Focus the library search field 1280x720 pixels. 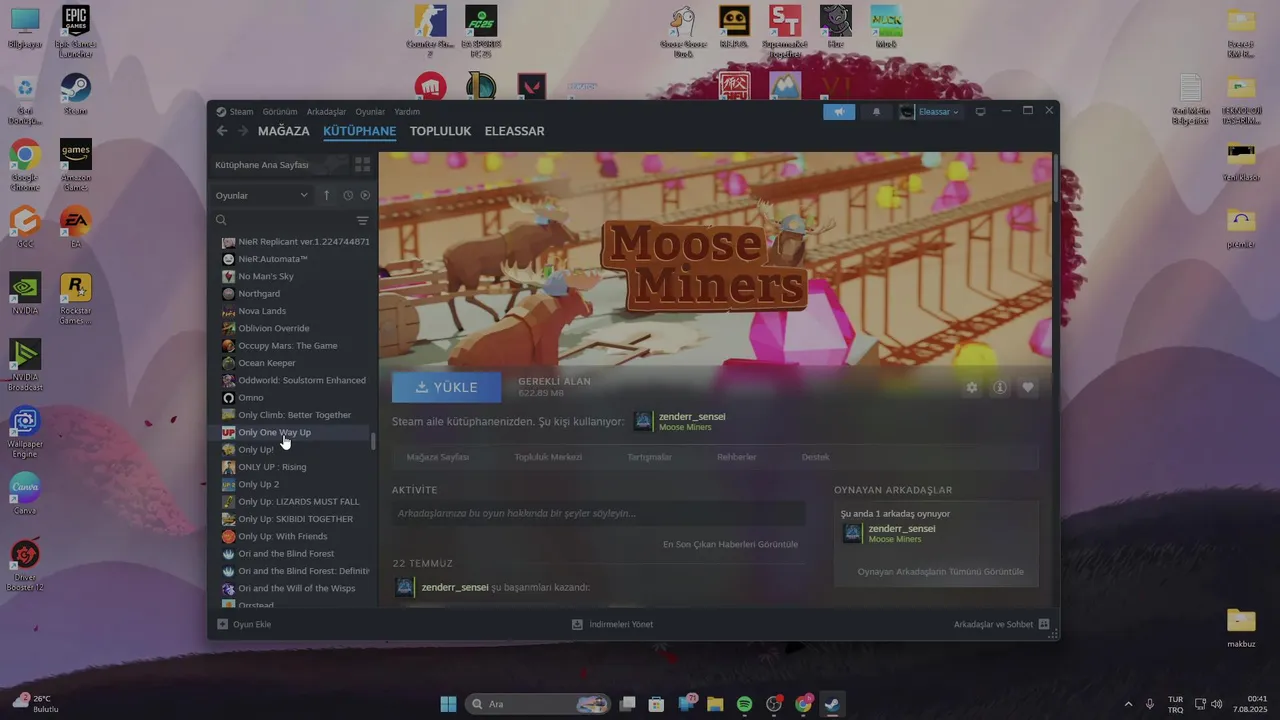pos(284,220)
